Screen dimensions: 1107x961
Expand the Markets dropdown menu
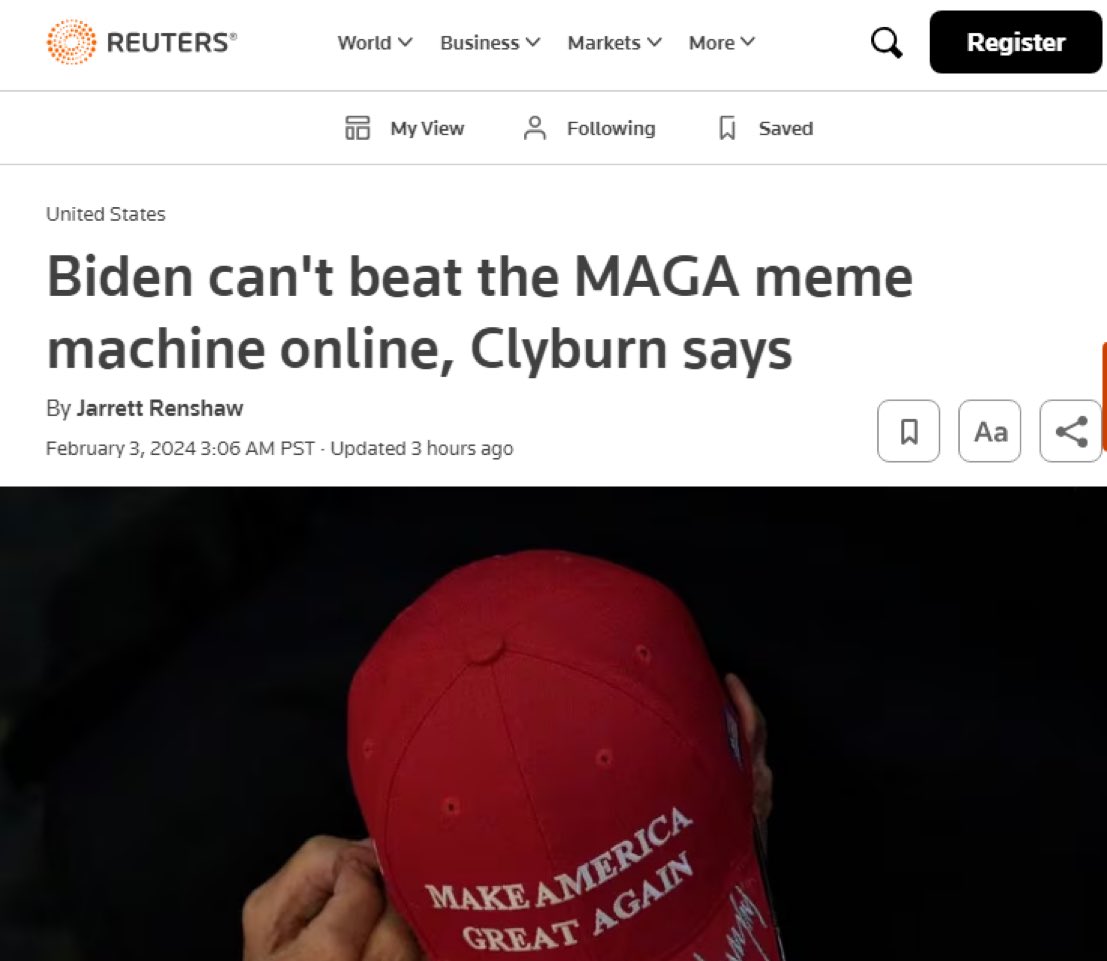614,42
